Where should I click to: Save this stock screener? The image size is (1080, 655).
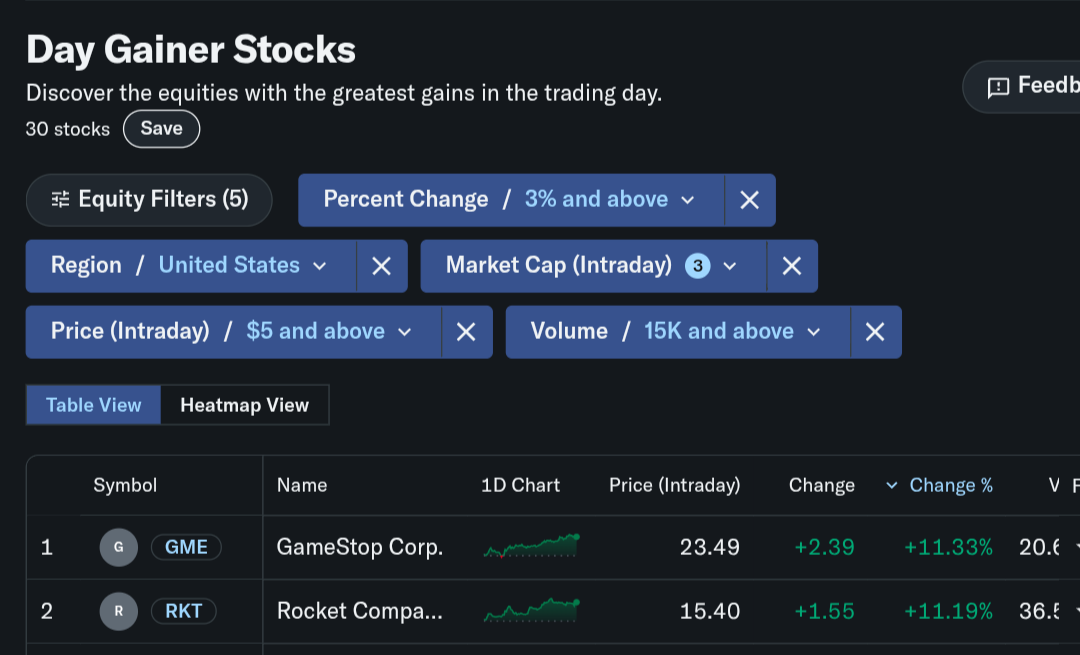pos(161,129)
